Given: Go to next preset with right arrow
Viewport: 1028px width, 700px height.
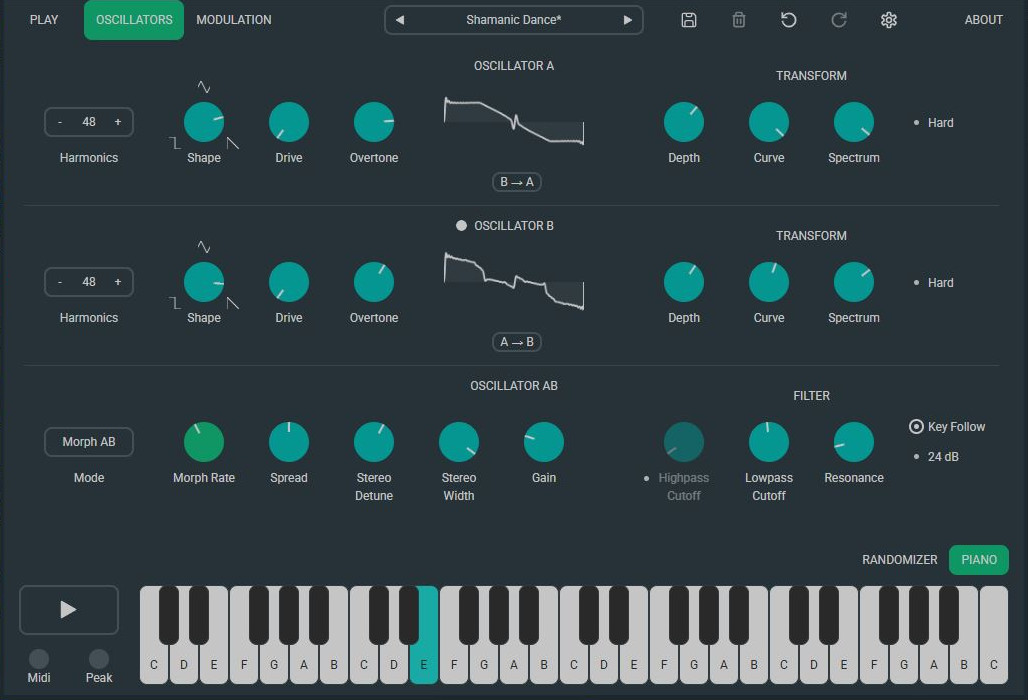Looking at the screenshot, I should click(627, 20).
